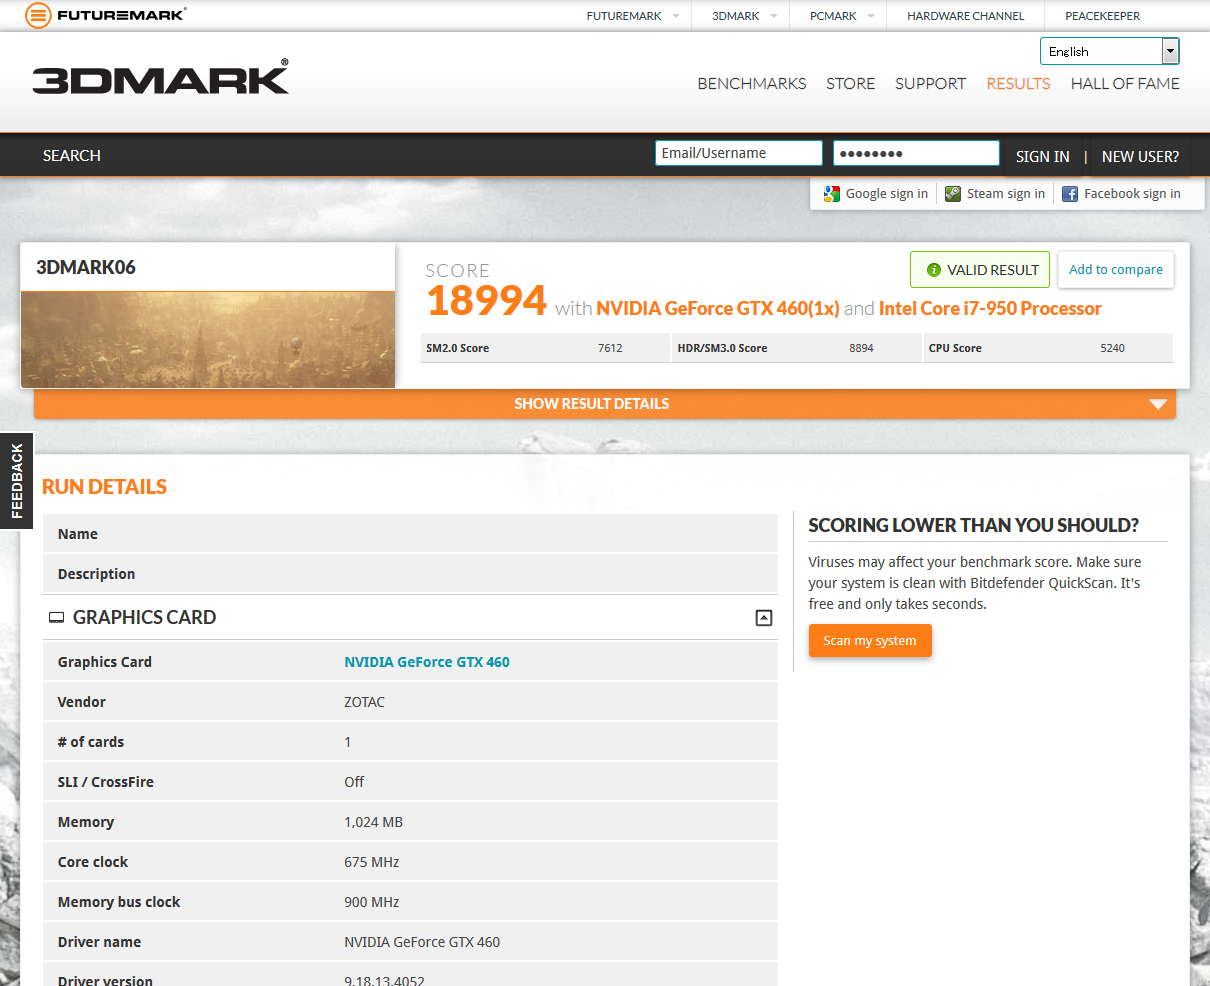Viewport: 1210px width, 986px height.
Task: Click the RUN DETAILS heading
Action: coord(104,487)
